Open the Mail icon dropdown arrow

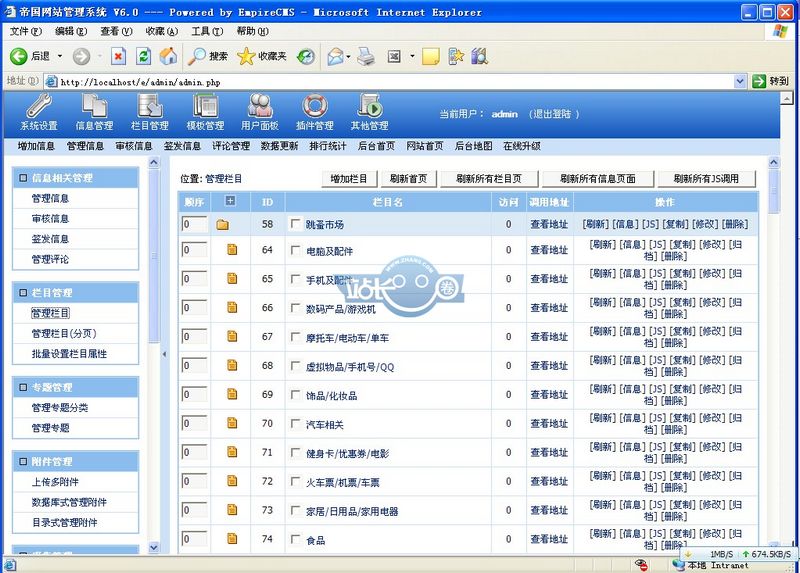click(x=348, y=56)
